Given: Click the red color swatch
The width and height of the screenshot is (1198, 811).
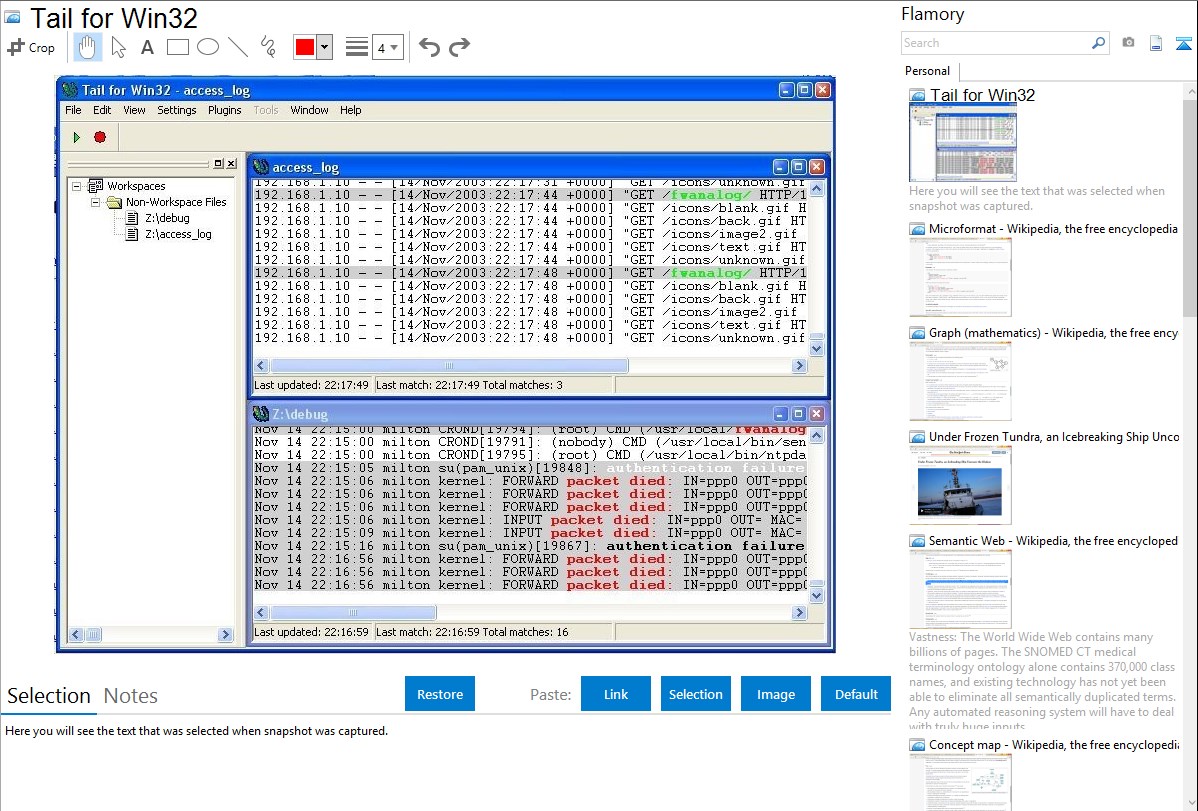Looking at the screenshot, I should point(304,47).
